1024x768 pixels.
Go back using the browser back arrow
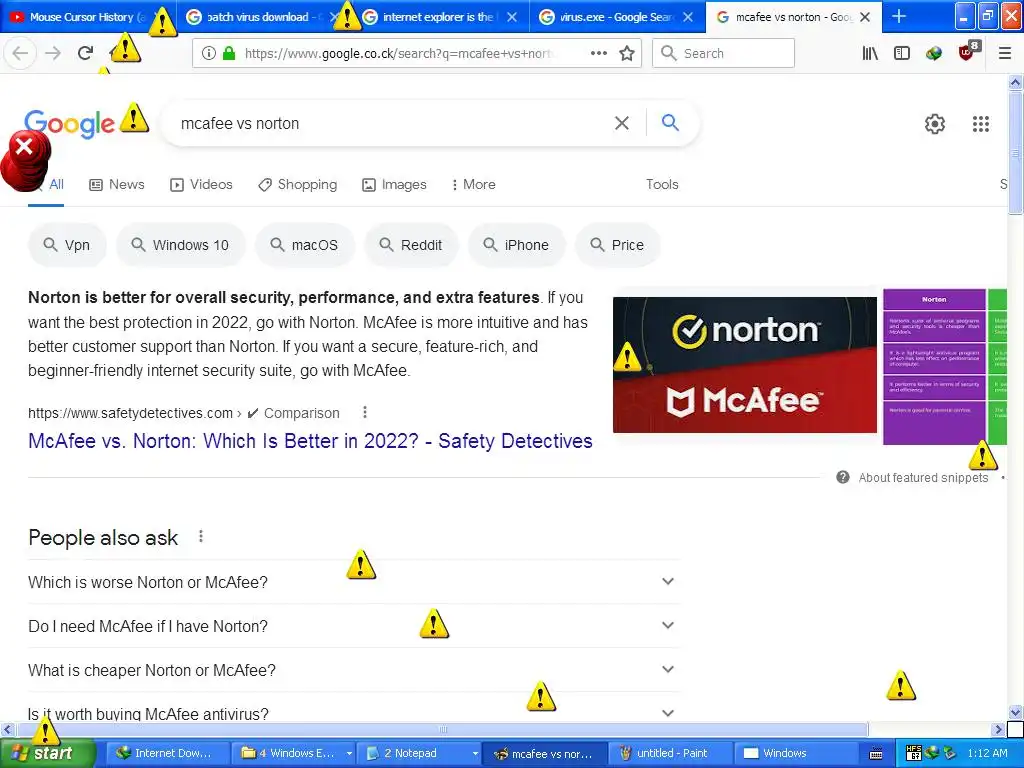click(20, 53)
